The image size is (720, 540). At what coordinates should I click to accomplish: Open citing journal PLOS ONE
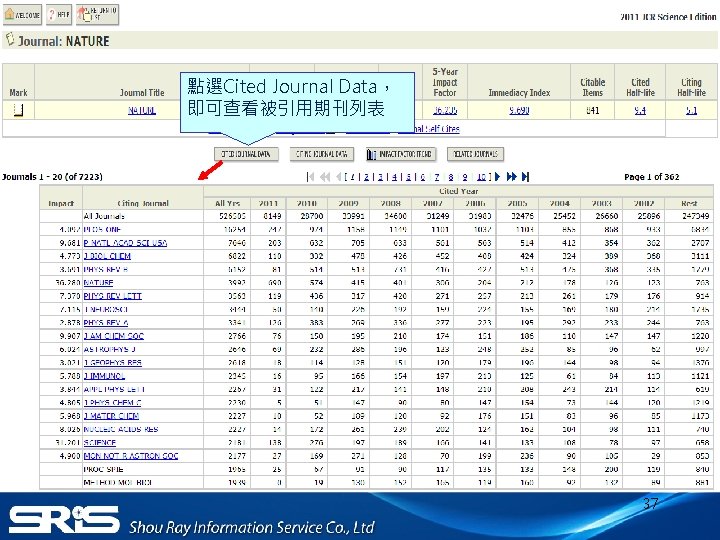pyautogui.click(x=102, y=229)
